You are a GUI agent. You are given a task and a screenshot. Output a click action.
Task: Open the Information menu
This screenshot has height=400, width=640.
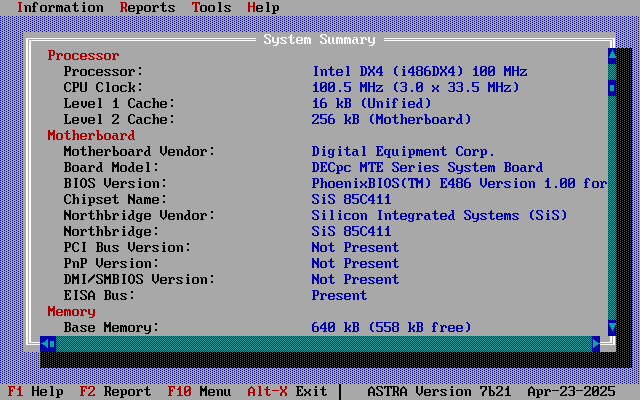60,7
